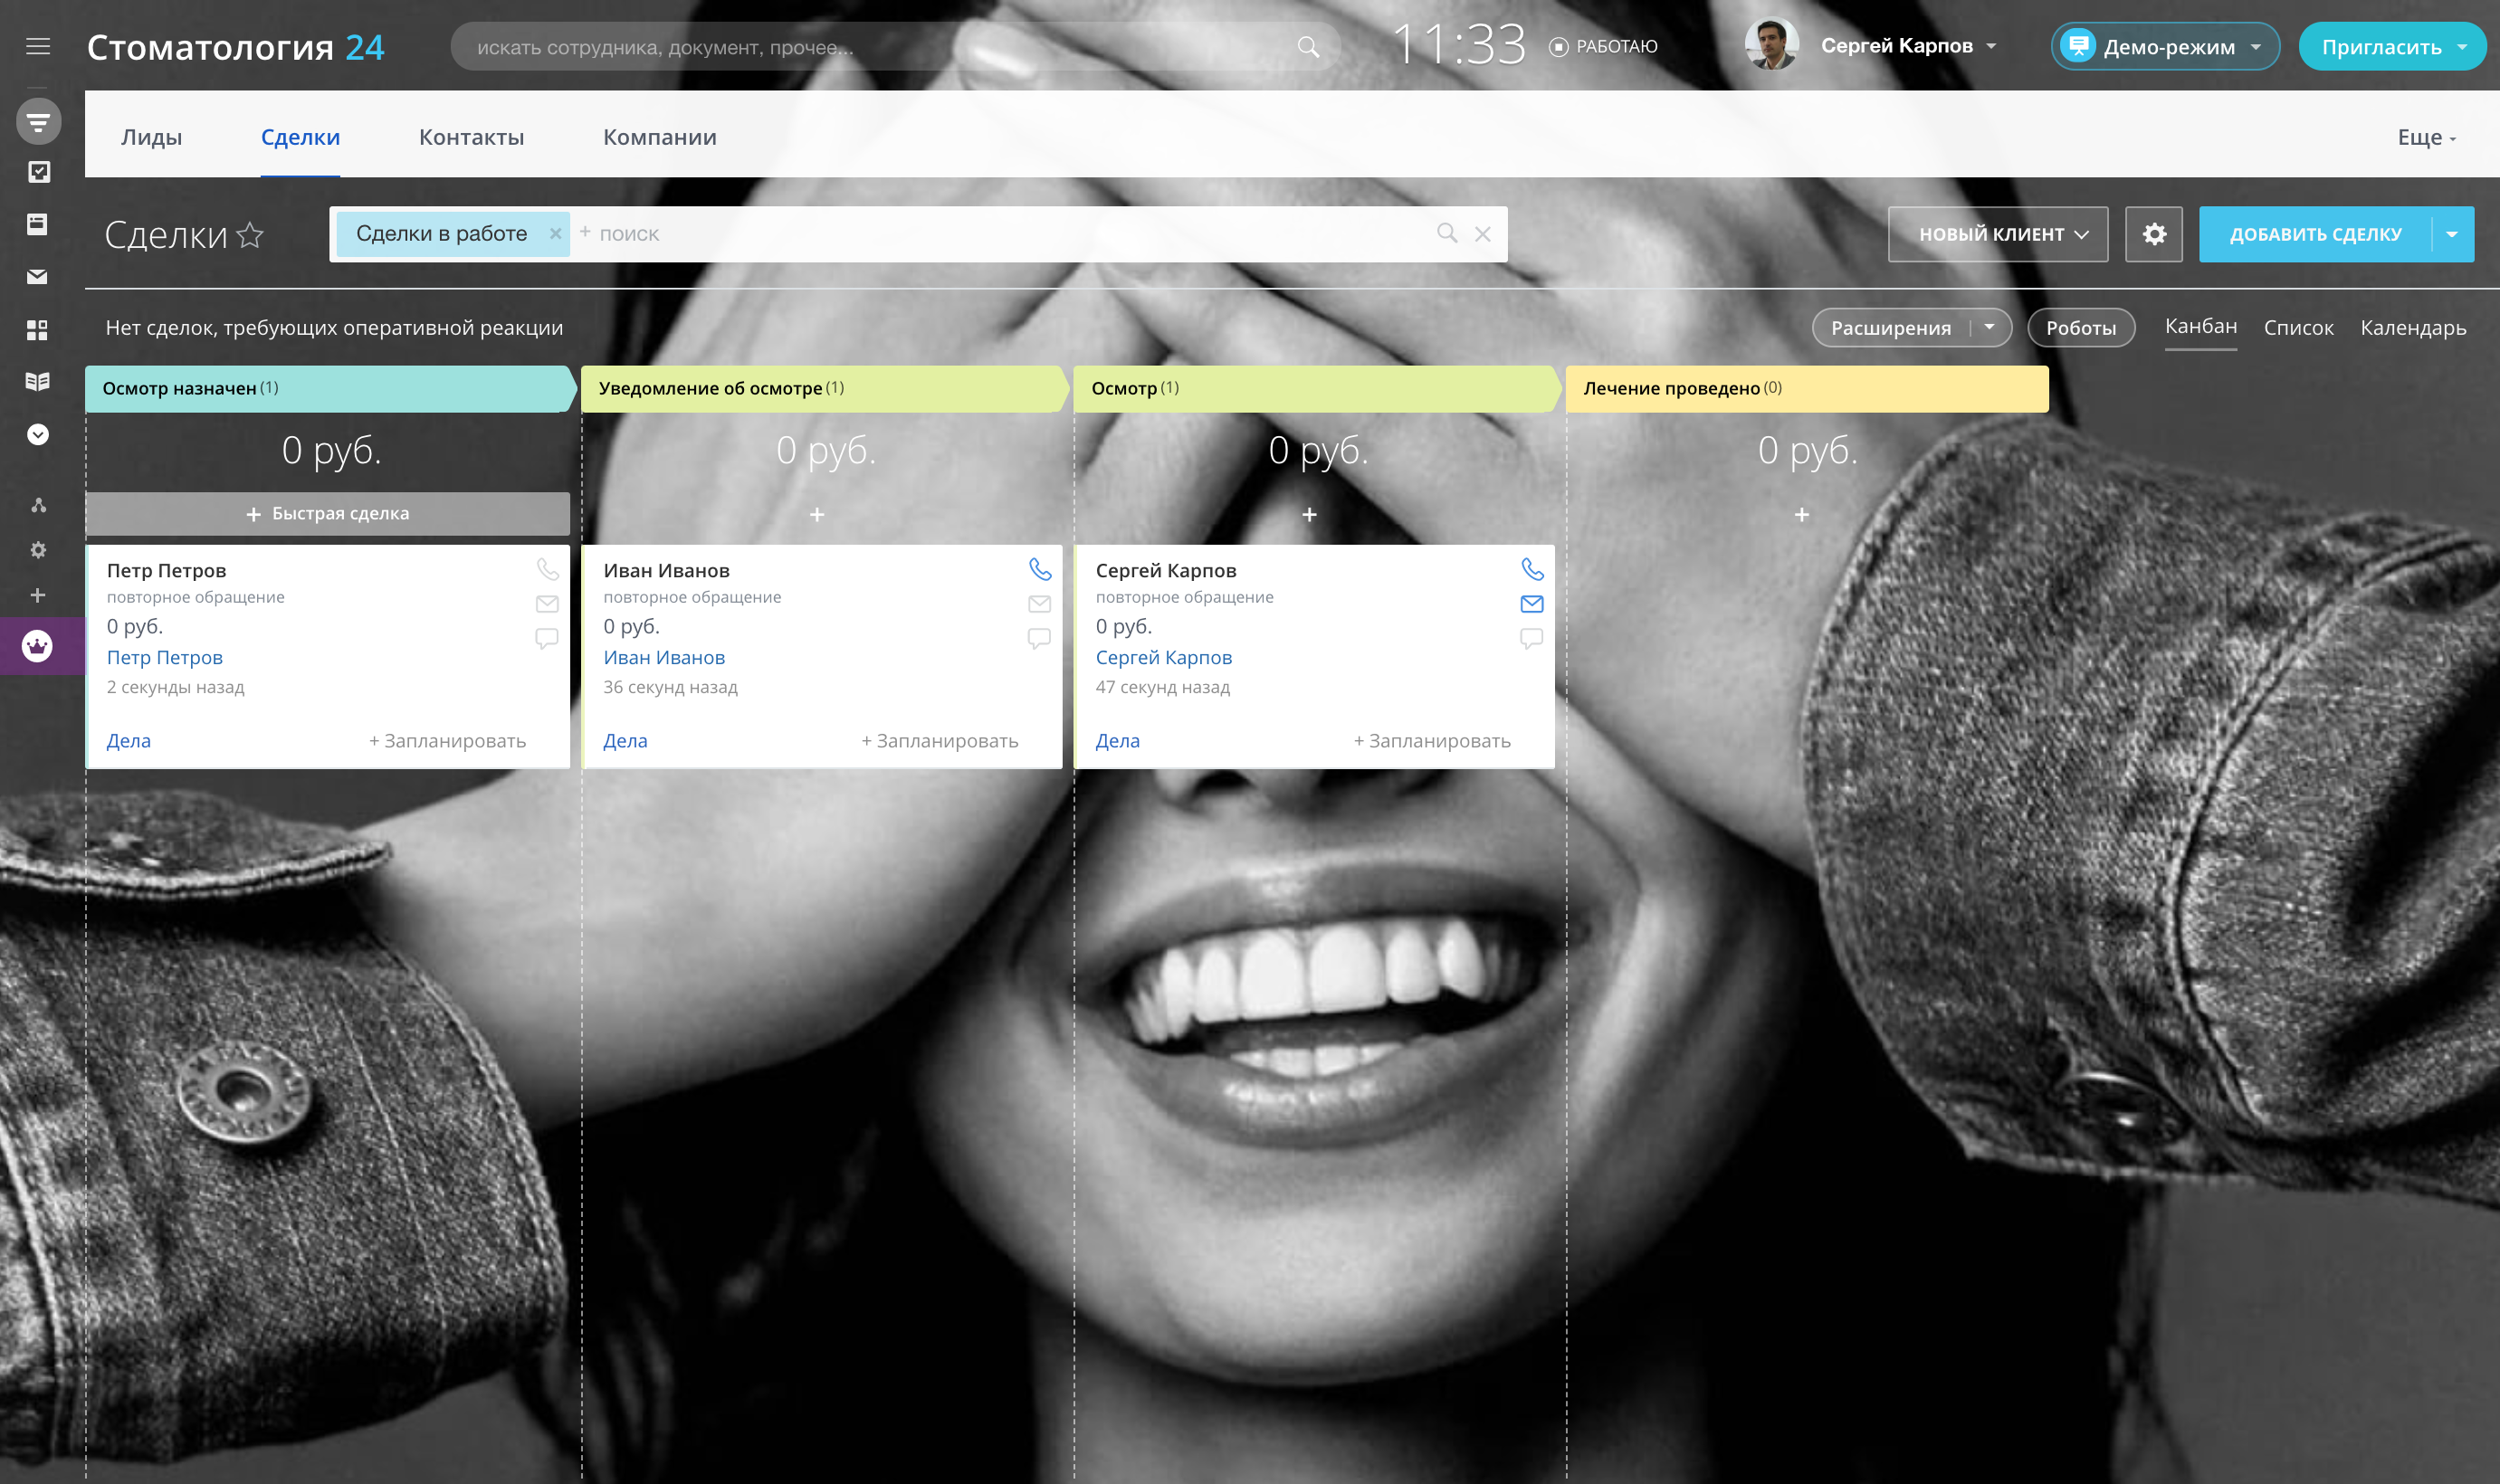Click the search magnifier in top search bar

click(x=1308, y=47)
